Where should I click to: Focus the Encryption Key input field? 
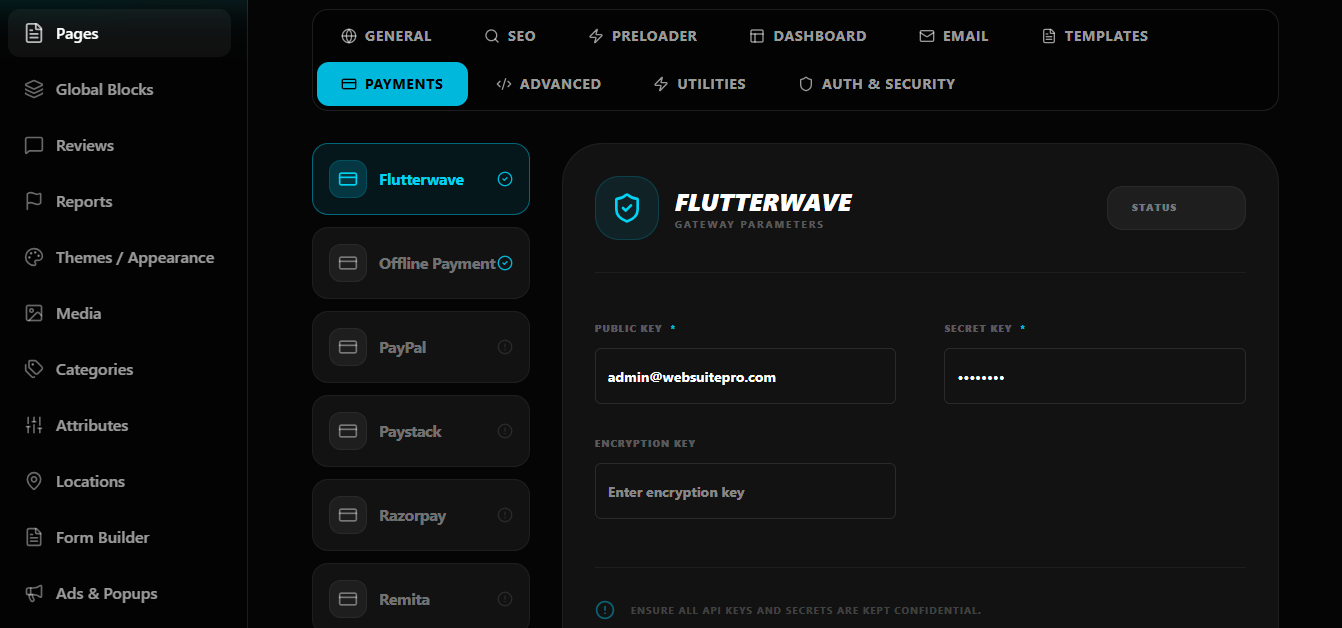click(x=745, y=491)
